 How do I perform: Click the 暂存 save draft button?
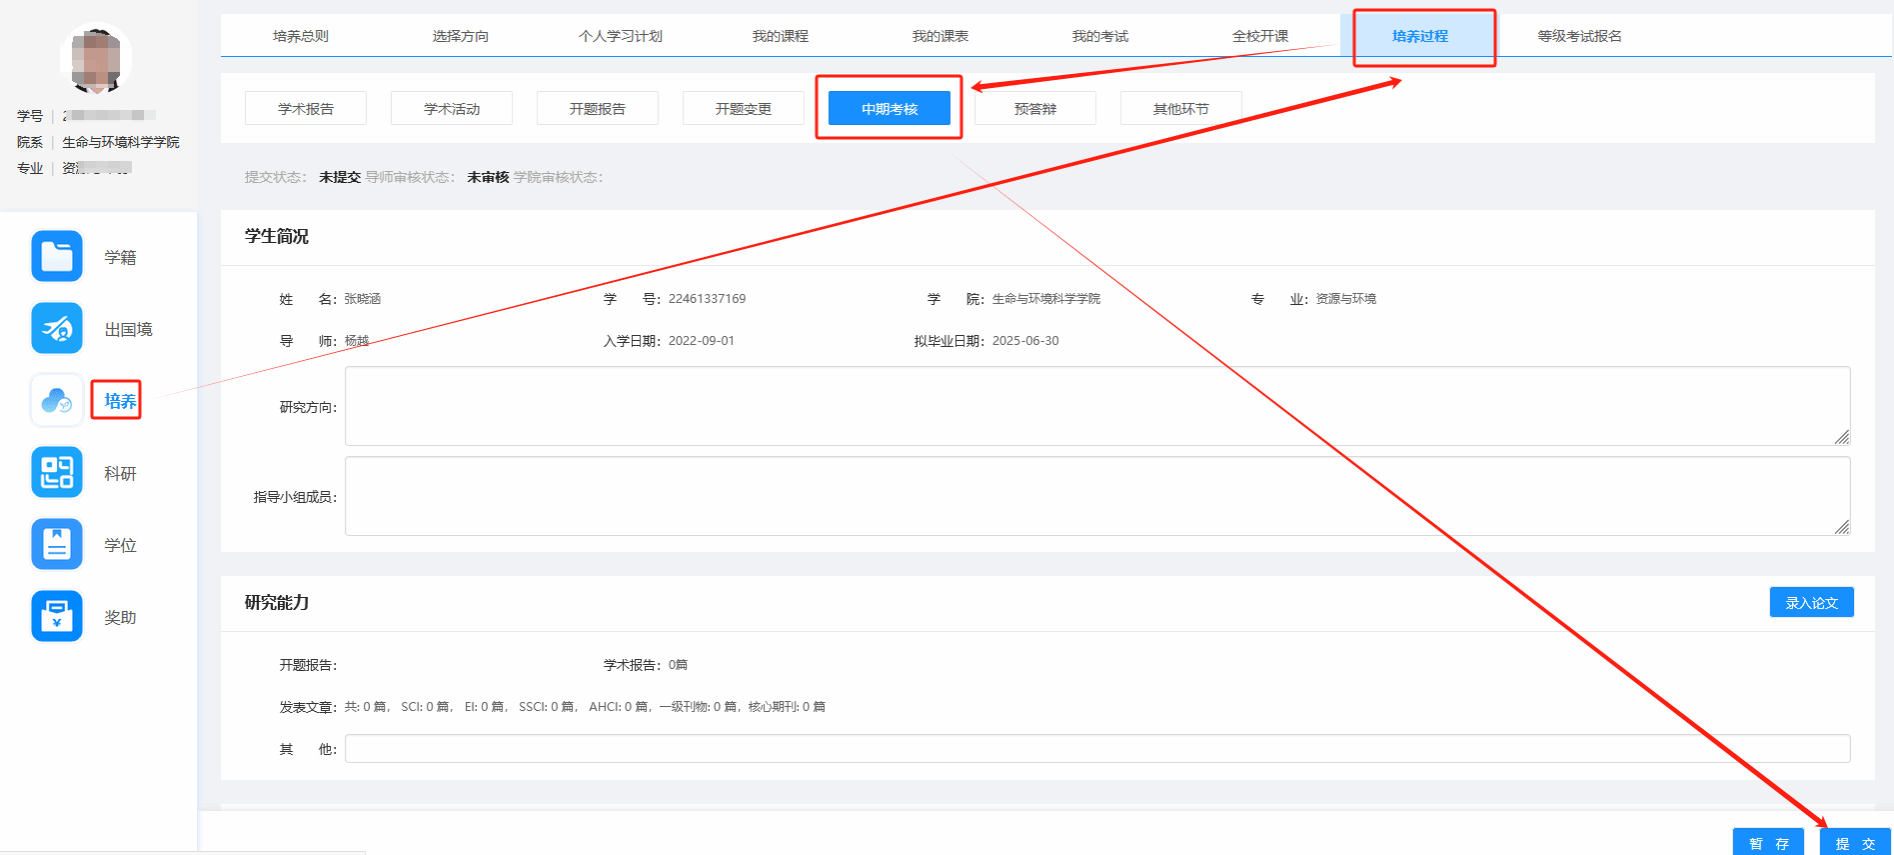pos(1768,843)
